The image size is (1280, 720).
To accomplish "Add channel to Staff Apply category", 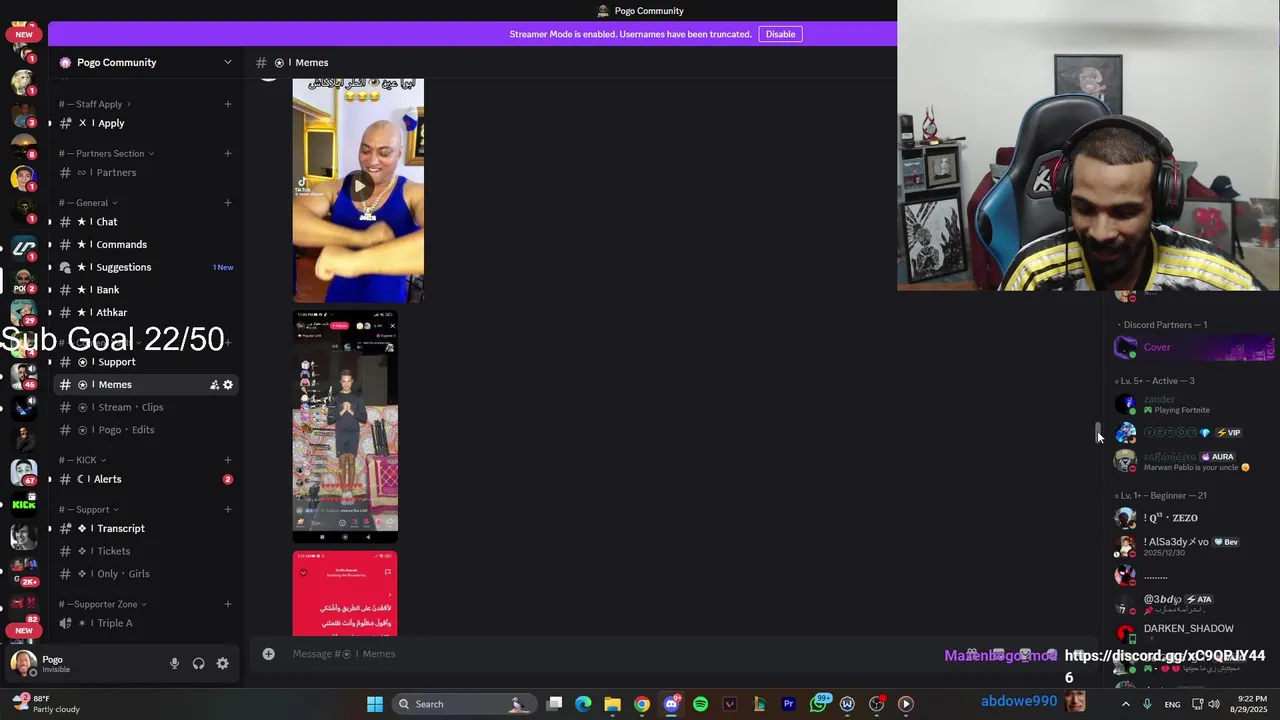I will click(228, 104).
